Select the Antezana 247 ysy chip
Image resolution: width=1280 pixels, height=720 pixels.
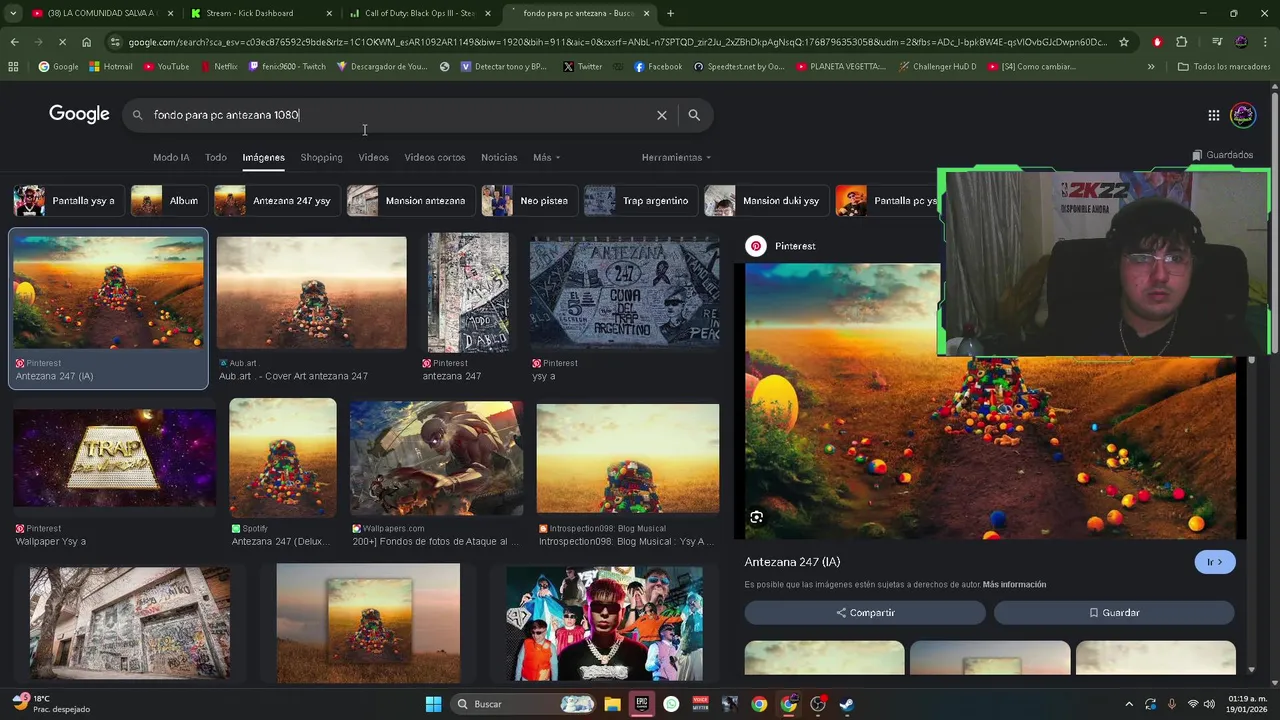[276, 201]
